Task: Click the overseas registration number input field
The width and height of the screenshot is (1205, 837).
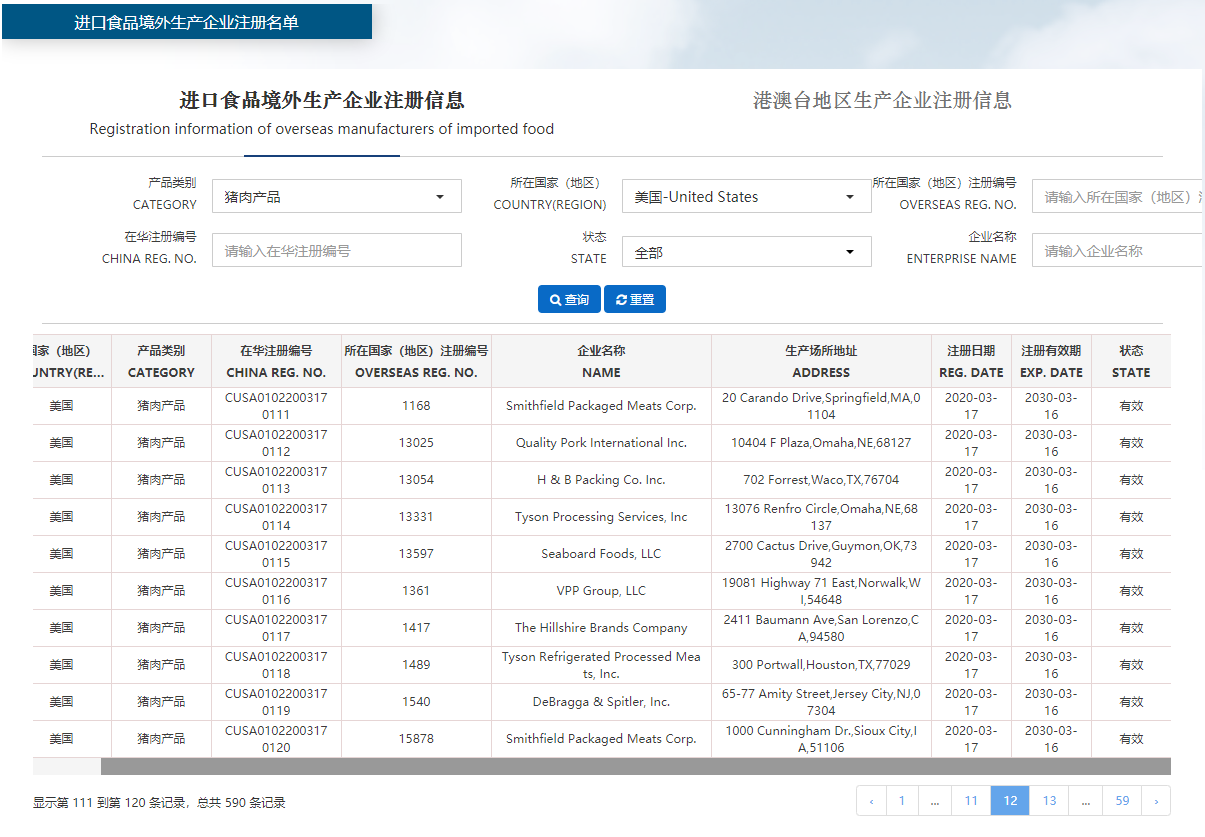Action: tap(1117, 197)
